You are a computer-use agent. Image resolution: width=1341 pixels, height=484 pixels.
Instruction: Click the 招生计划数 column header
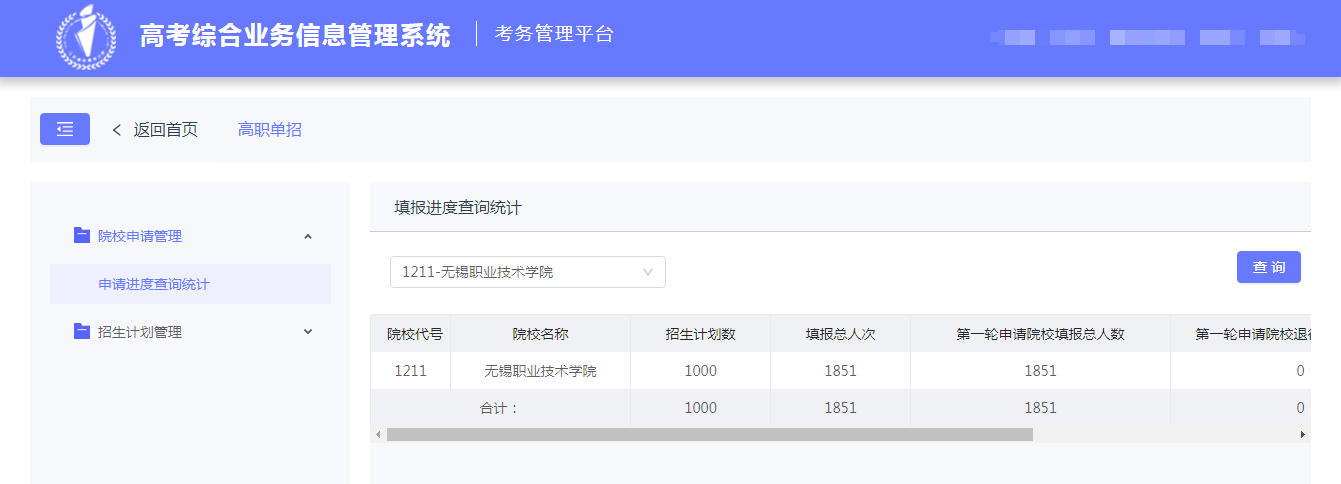700,334
